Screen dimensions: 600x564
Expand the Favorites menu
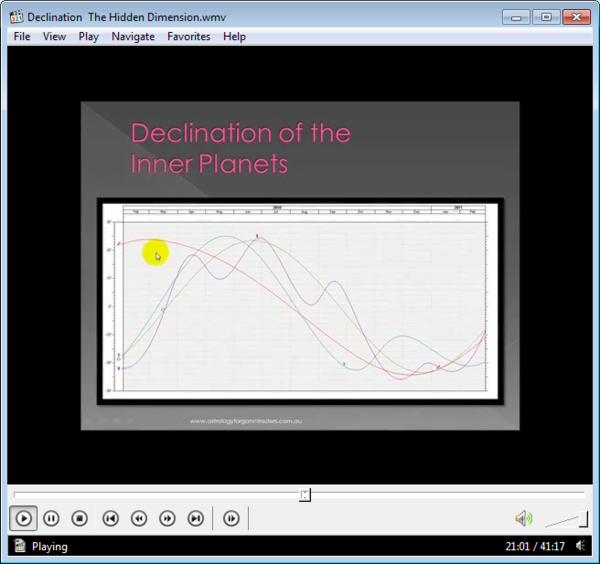pos(189,36)
